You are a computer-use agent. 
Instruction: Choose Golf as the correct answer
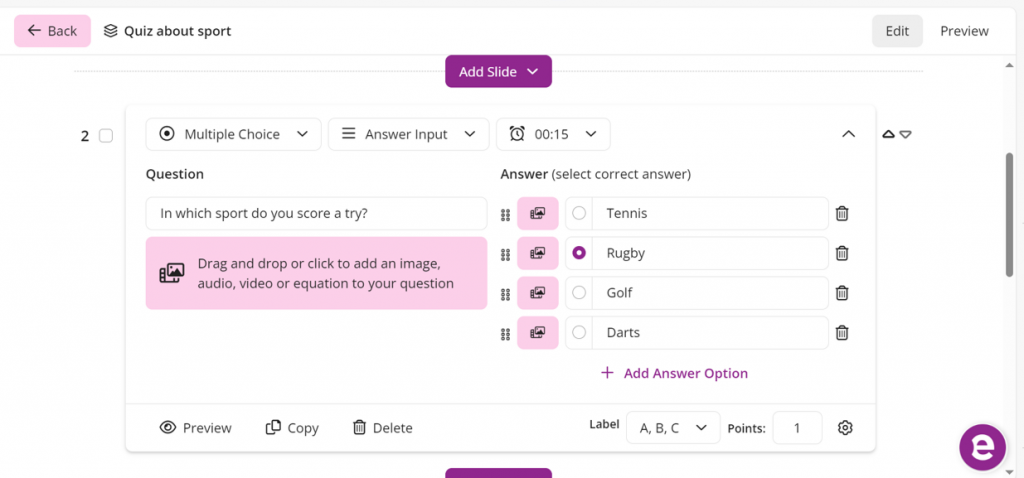click(579, 293)
